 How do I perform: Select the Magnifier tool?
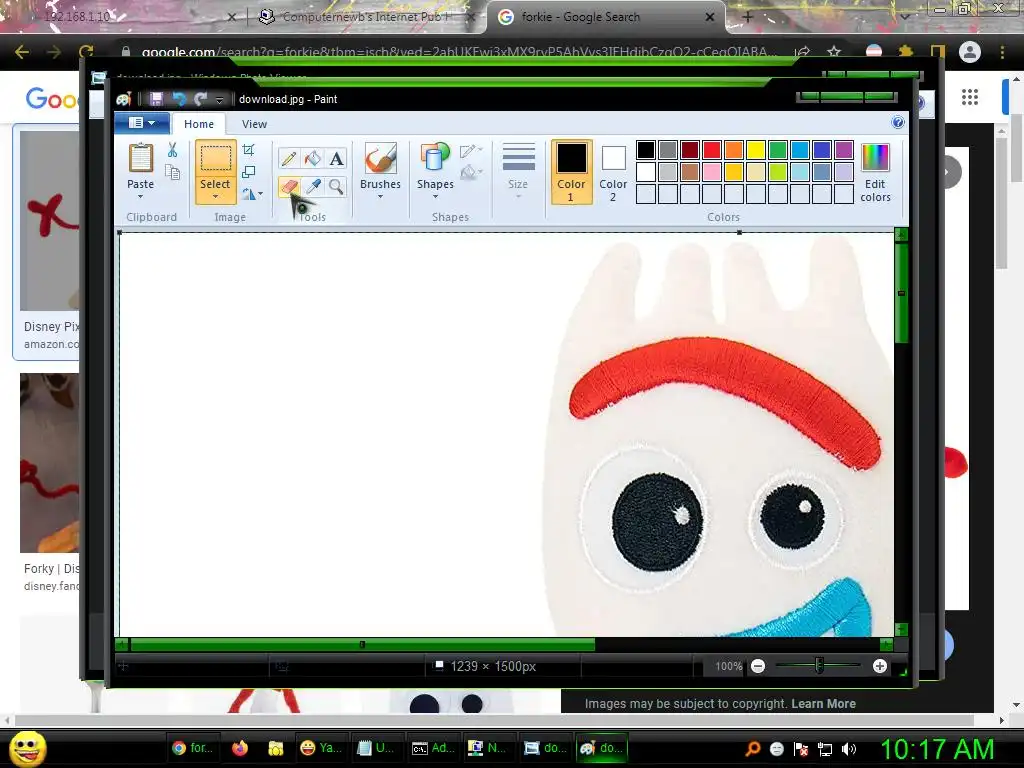point(336,187)
